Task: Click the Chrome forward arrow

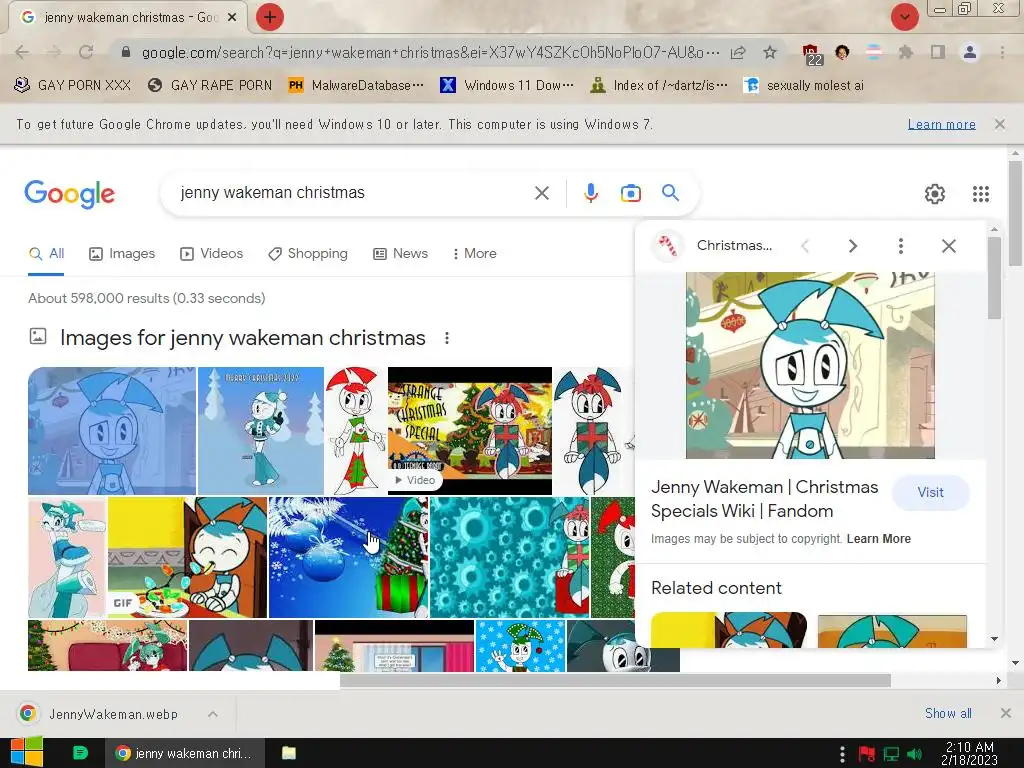Action: click(54, 52)
